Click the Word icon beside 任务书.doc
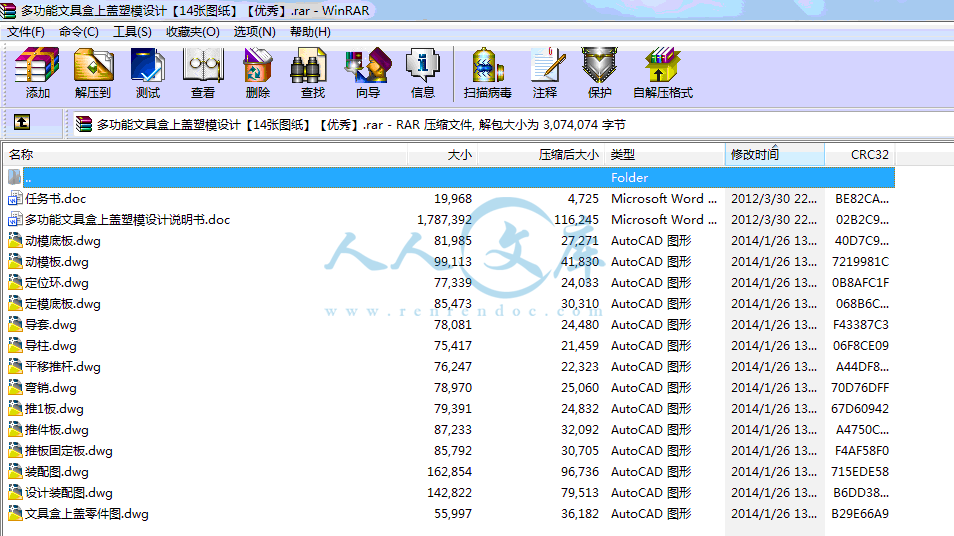 pos(15,198)
